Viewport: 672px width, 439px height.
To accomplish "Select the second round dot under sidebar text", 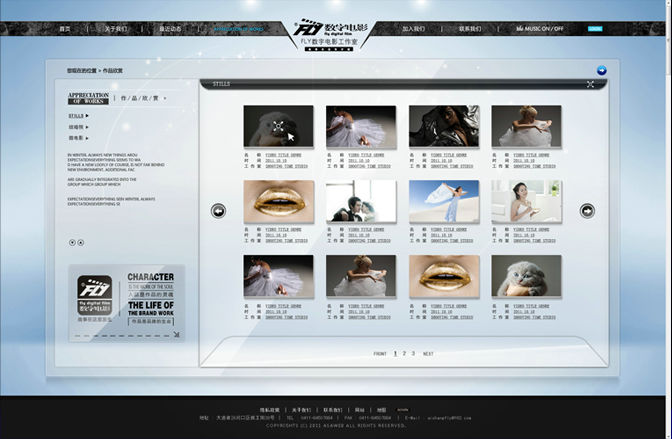I will (81, 242).
